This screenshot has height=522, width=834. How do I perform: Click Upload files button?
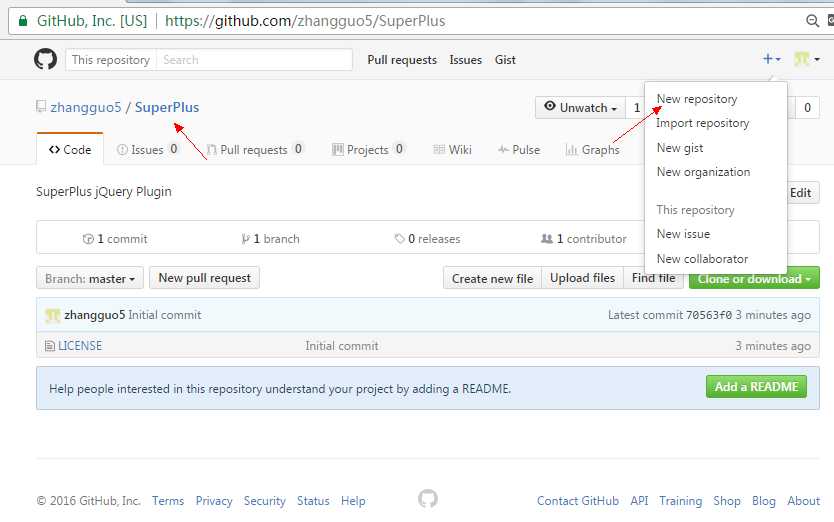coord(582,278)
